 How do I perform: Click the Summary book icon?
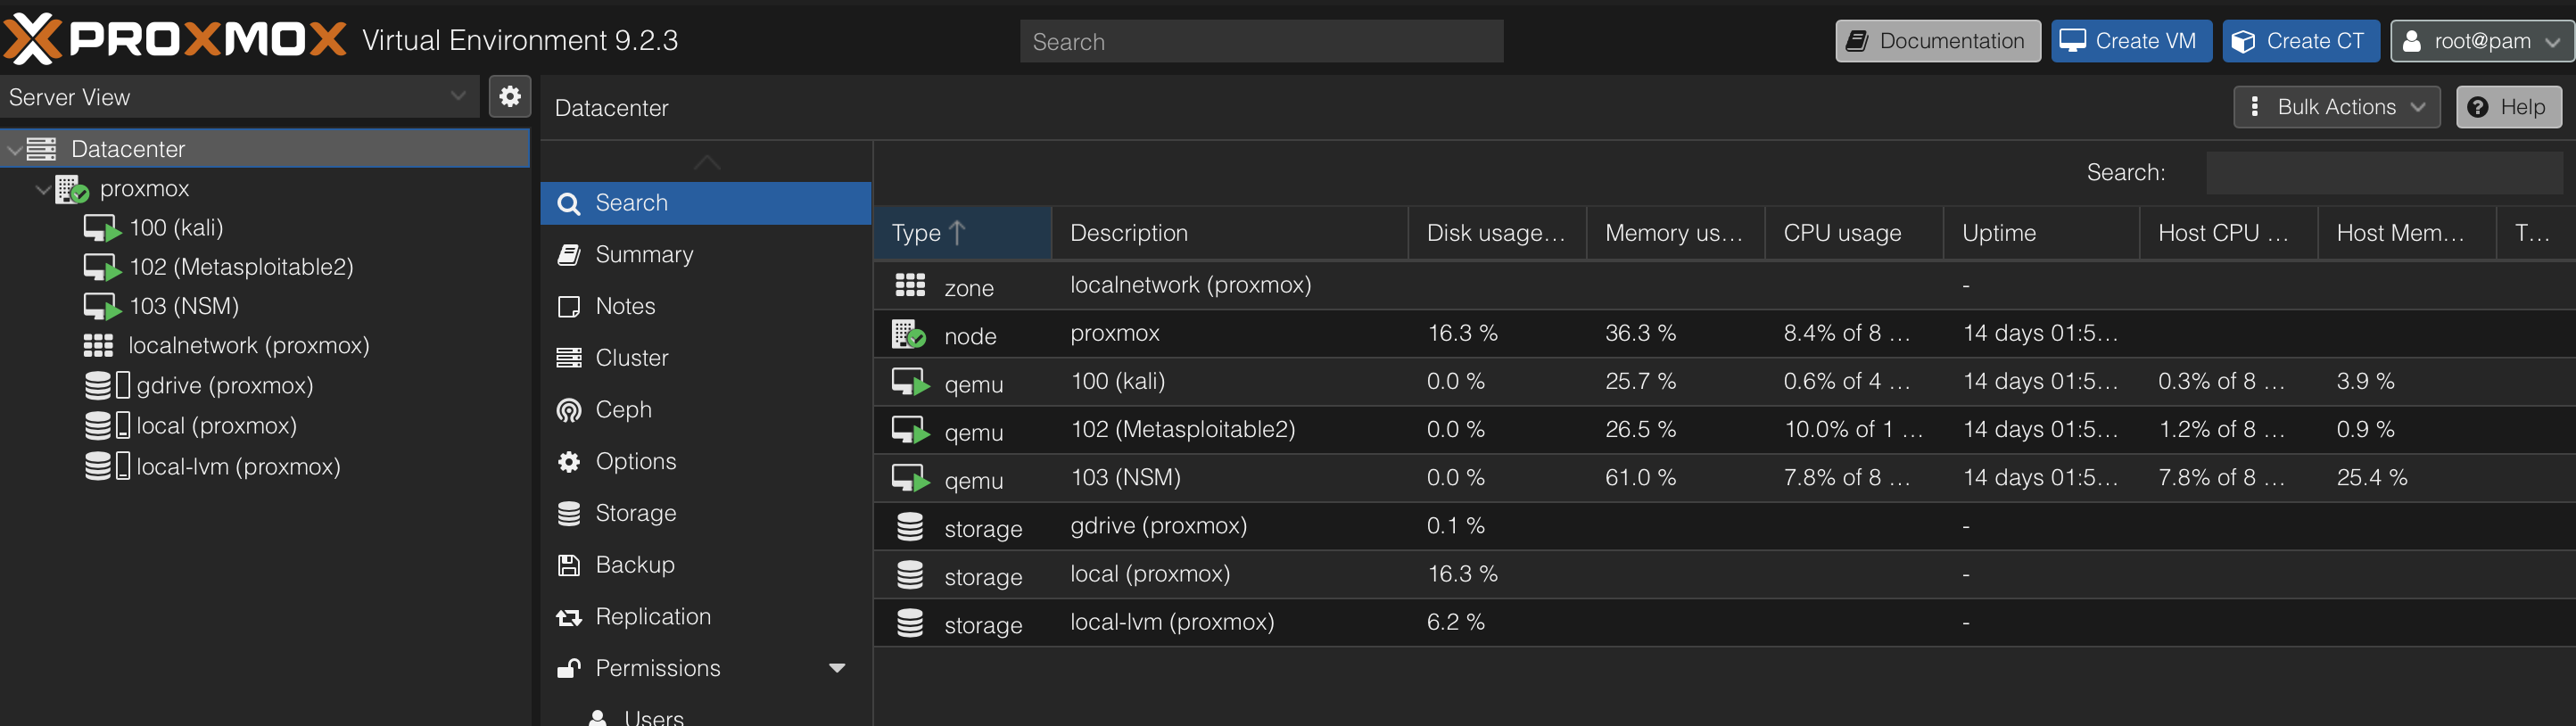(x=569, y=255)
